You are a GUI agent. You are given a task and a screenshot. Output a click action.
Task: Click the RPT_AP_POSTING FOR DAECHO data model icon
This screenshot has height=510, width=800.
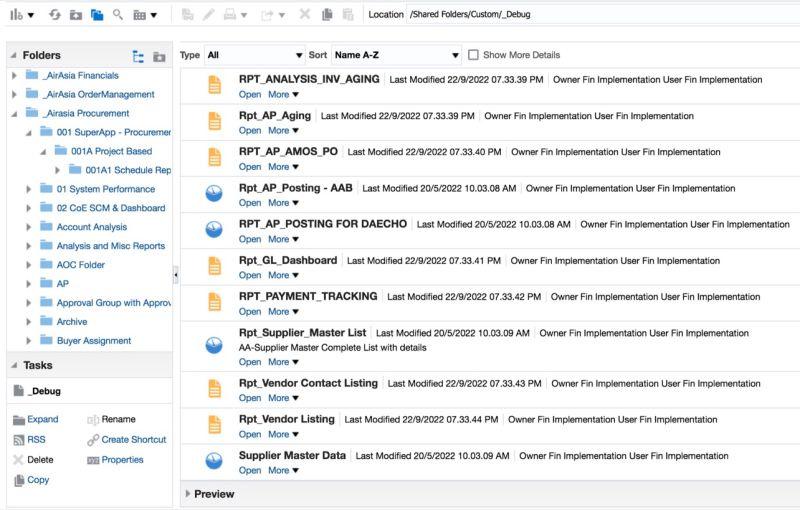point(214,230)
